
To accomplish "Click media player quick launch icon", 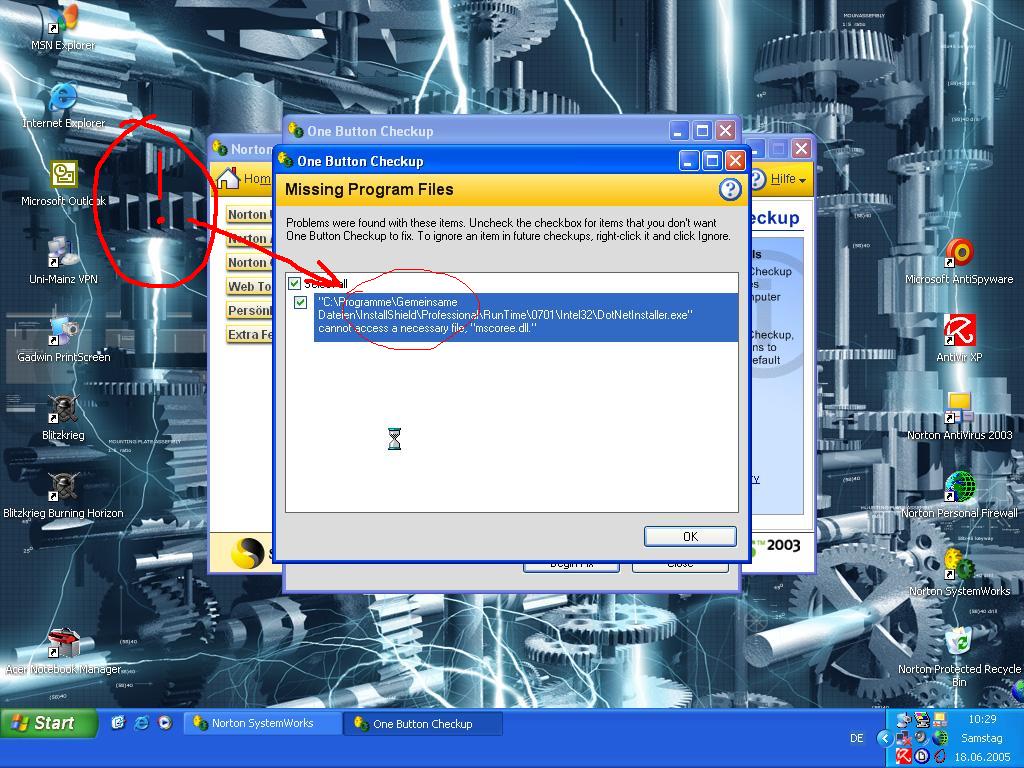I will [165, 723].
